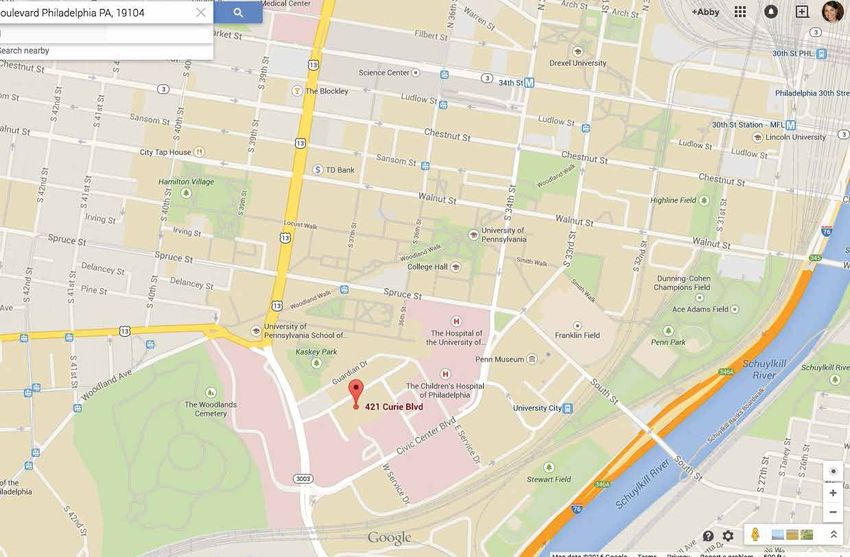Select the Penn Park tree icon
The width and height of the screenshot is (850, 557).
click(668, 331)
